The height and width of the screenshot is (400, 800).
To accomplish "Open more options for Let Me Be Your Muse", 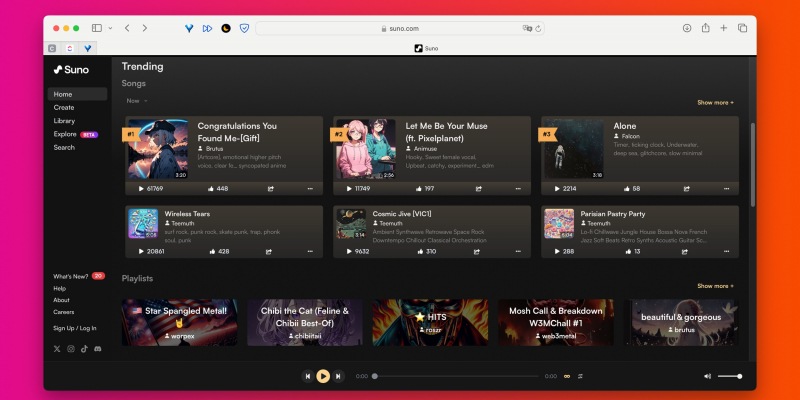I will 518,189.
